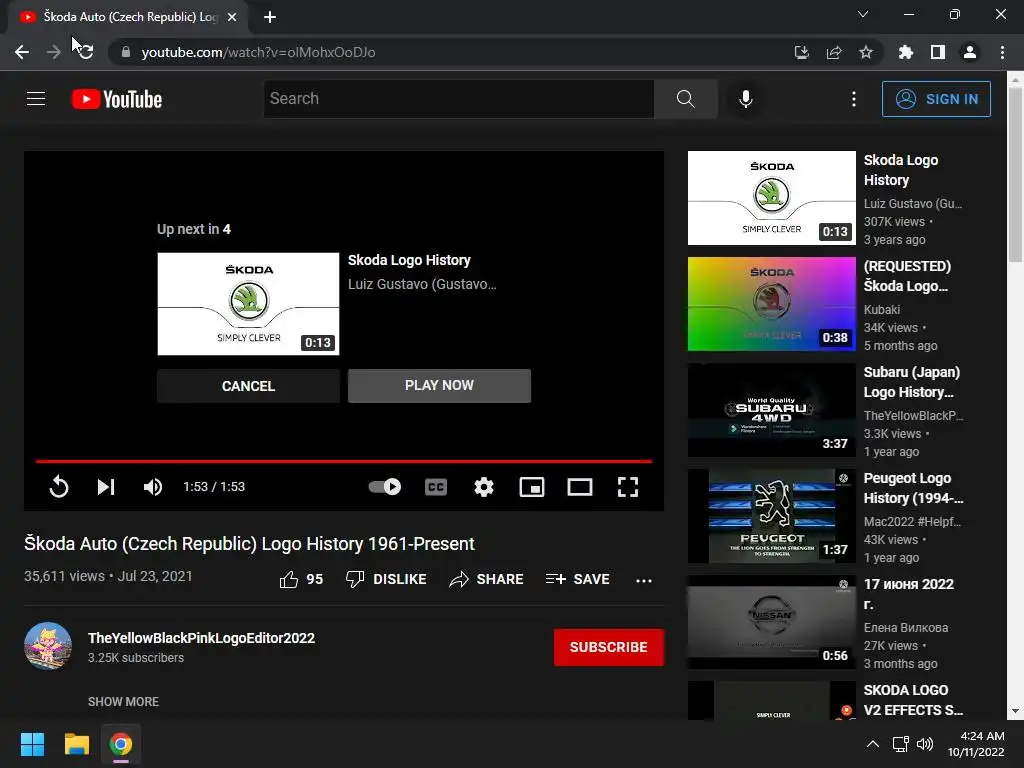Cancel the up next autoplay
This screenshot has height=768, width=1024.
pos(248,386)
